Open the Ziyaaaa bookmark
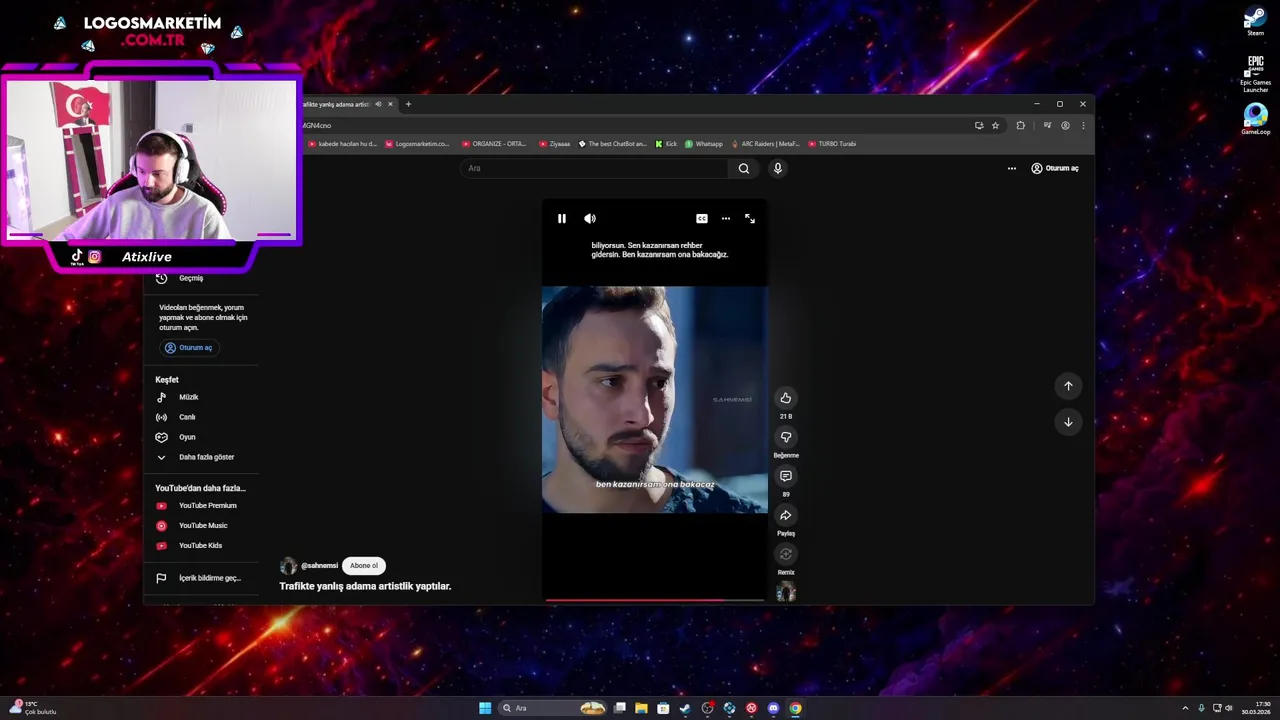The height and width of the screenshot is (720, 1280). tap(554, 144)
